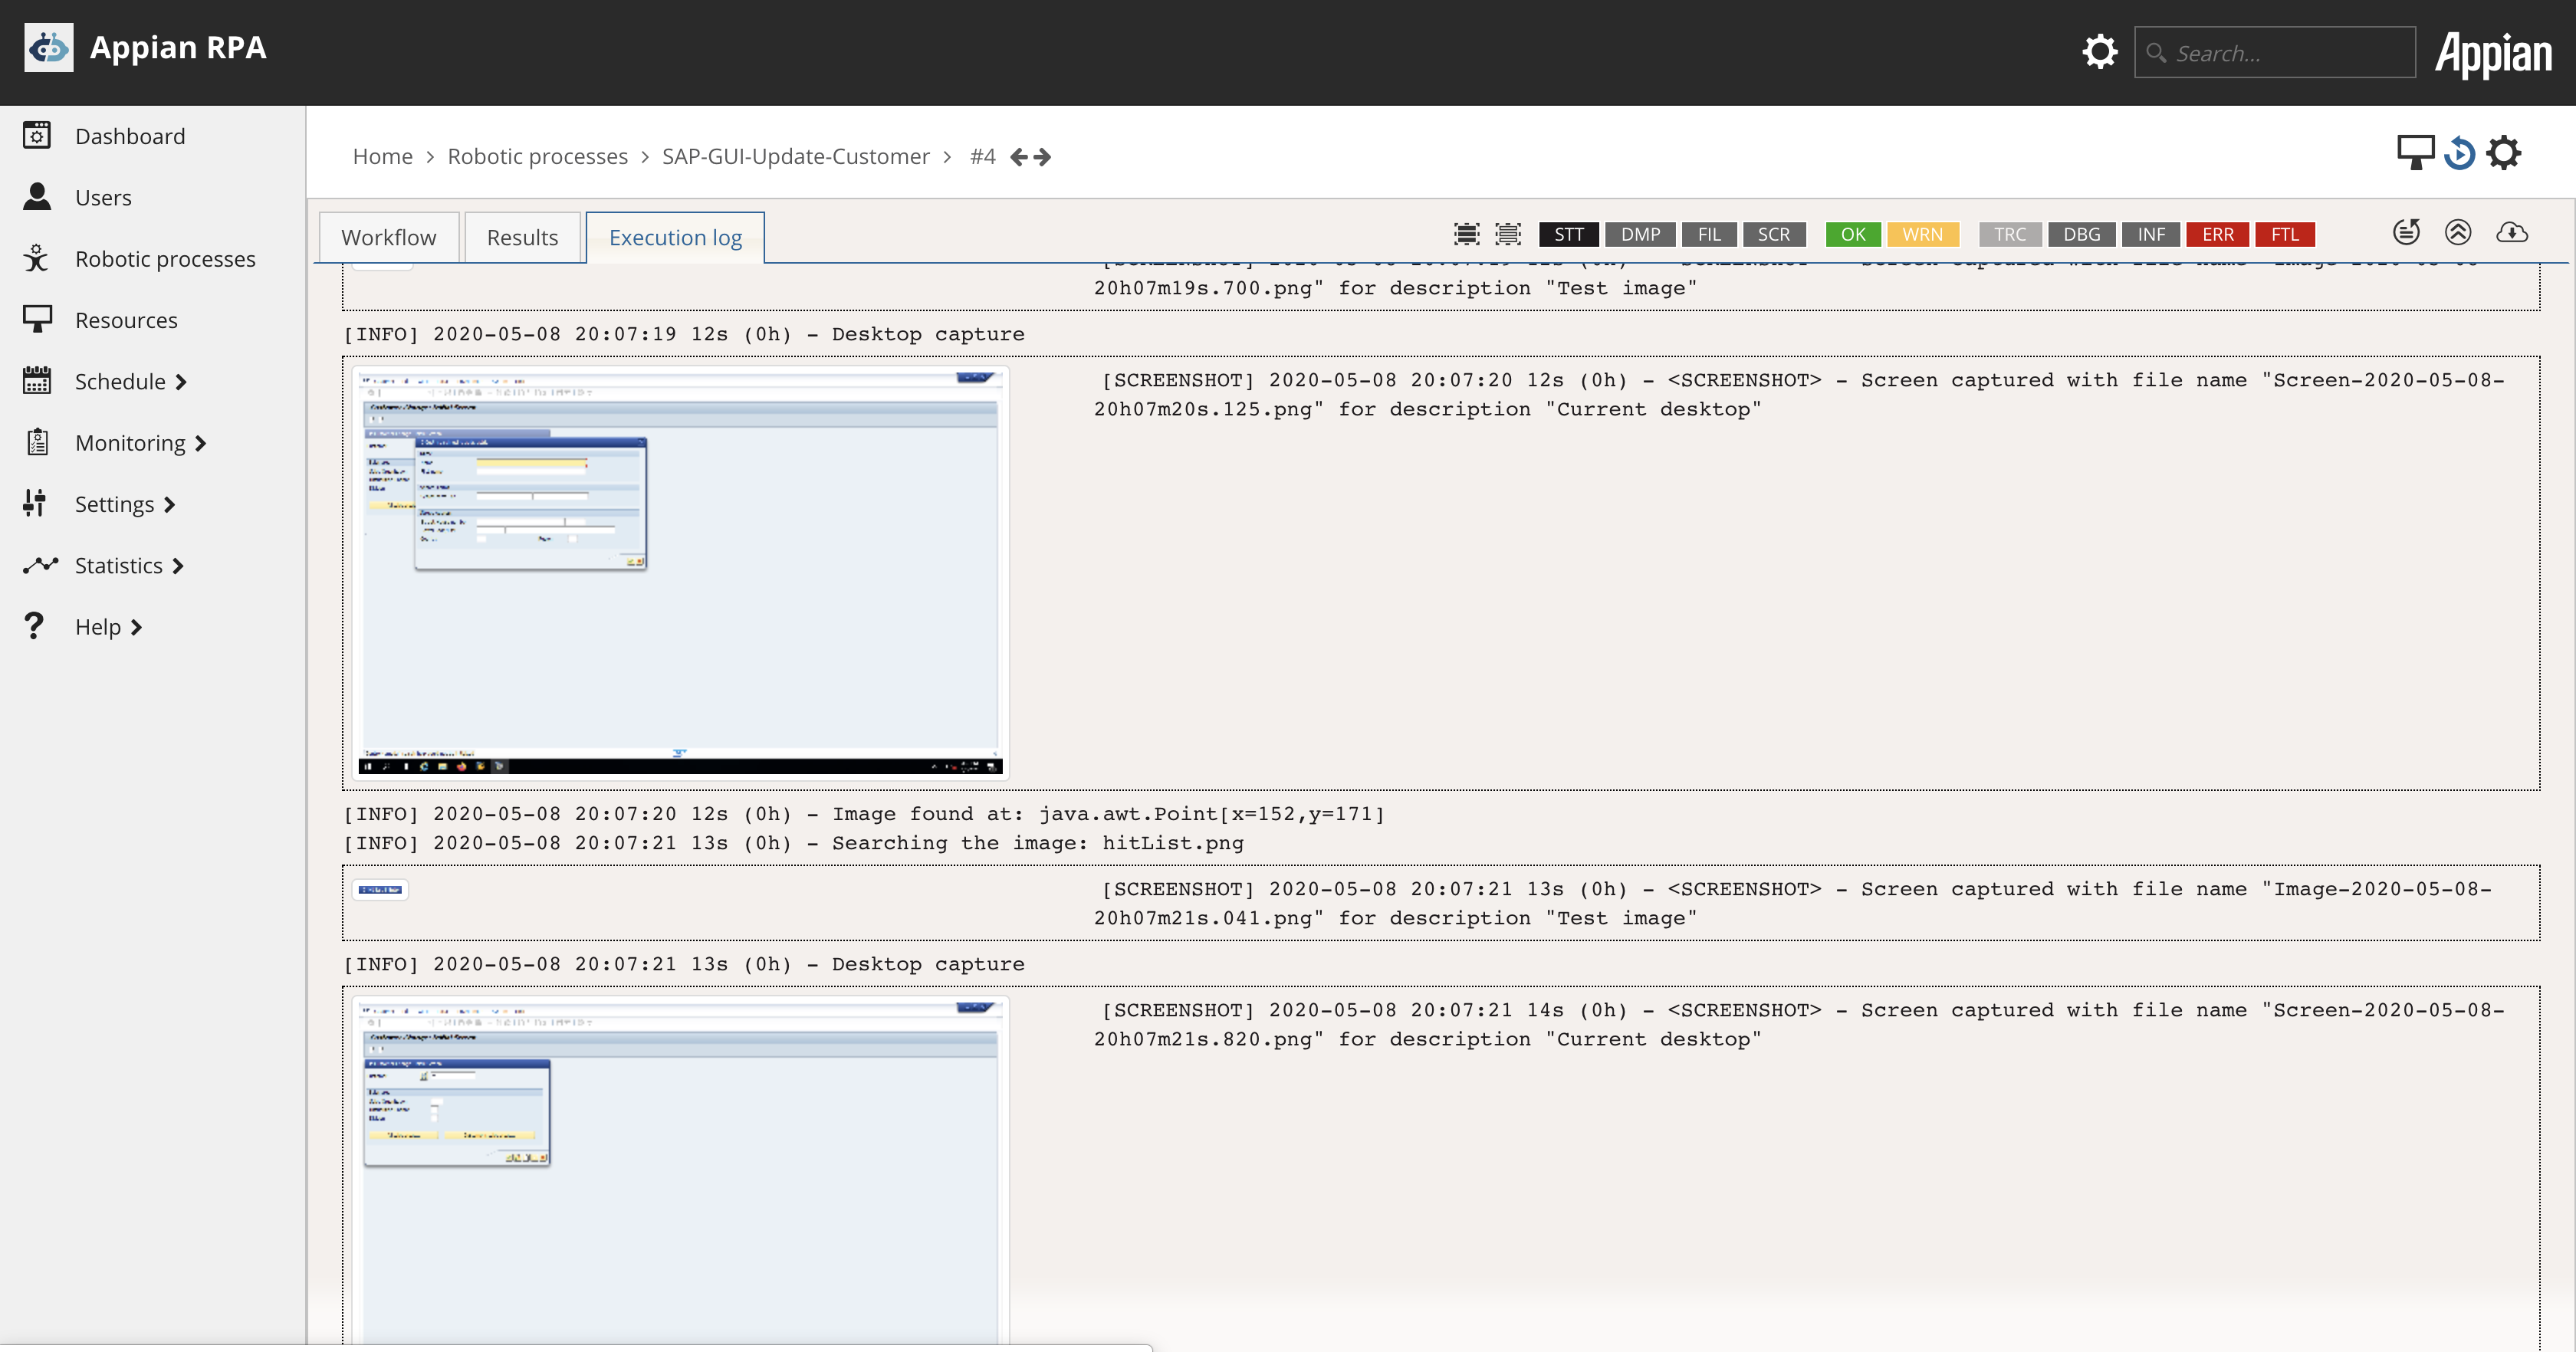Toggle the OK log filter
The width and height of the screenshot is (2576, 1352).
tap(1852, 234)
